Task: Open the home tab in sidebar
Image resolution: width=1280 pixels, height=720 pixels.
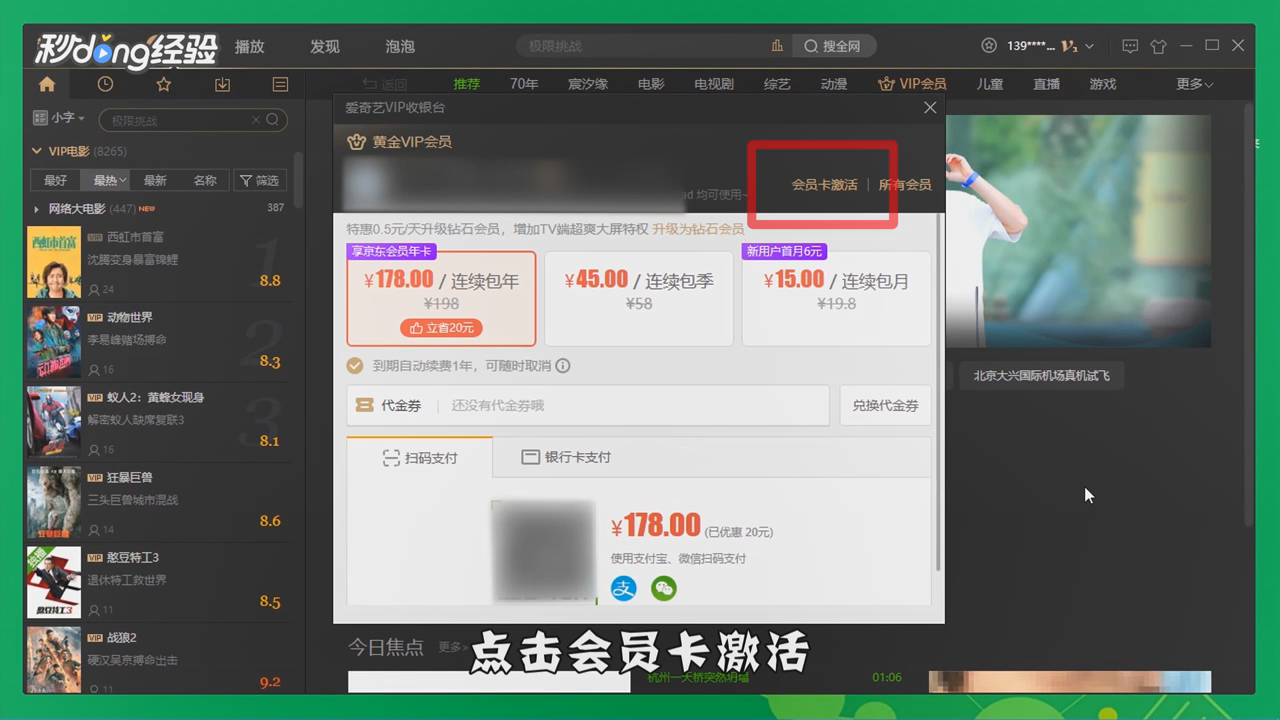Action: [47, 84]
